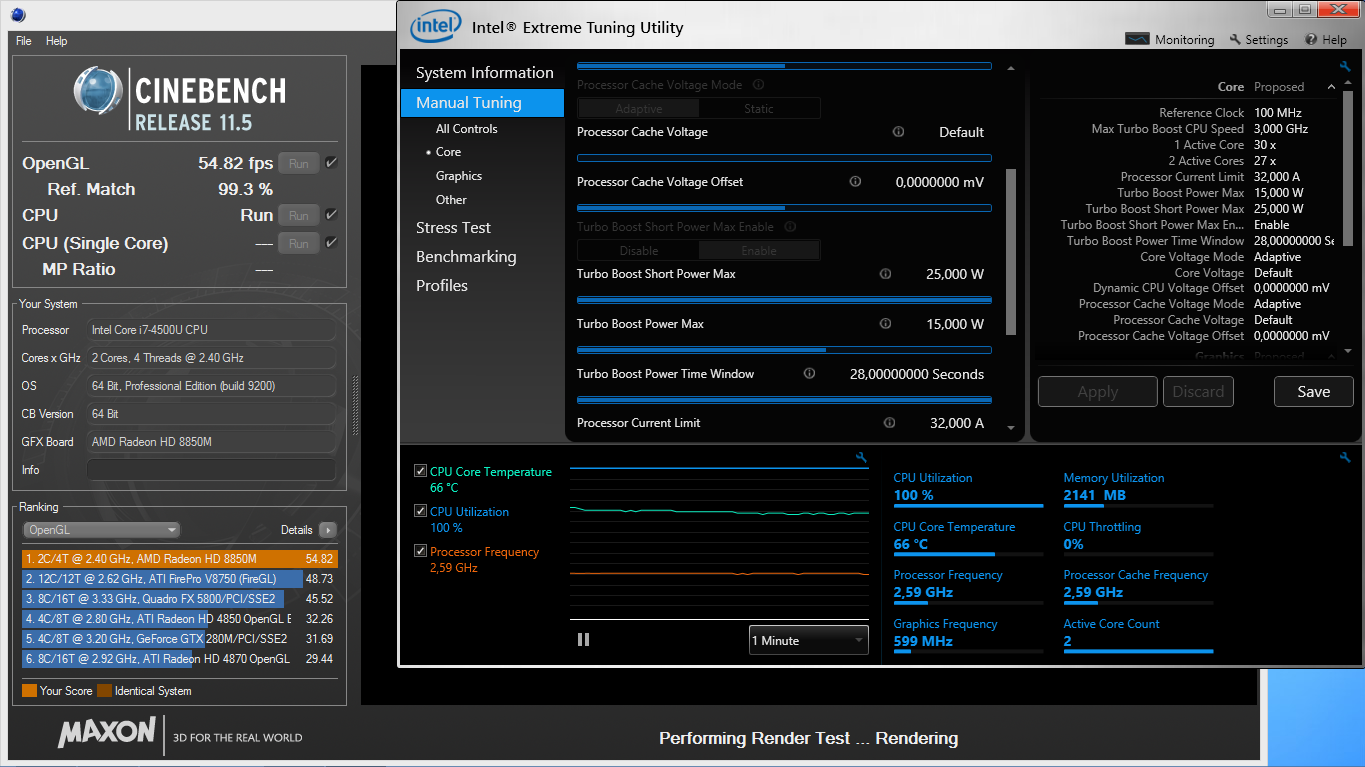
Task: Run the CPU test in Cinebench
Action: pos(299,215)
